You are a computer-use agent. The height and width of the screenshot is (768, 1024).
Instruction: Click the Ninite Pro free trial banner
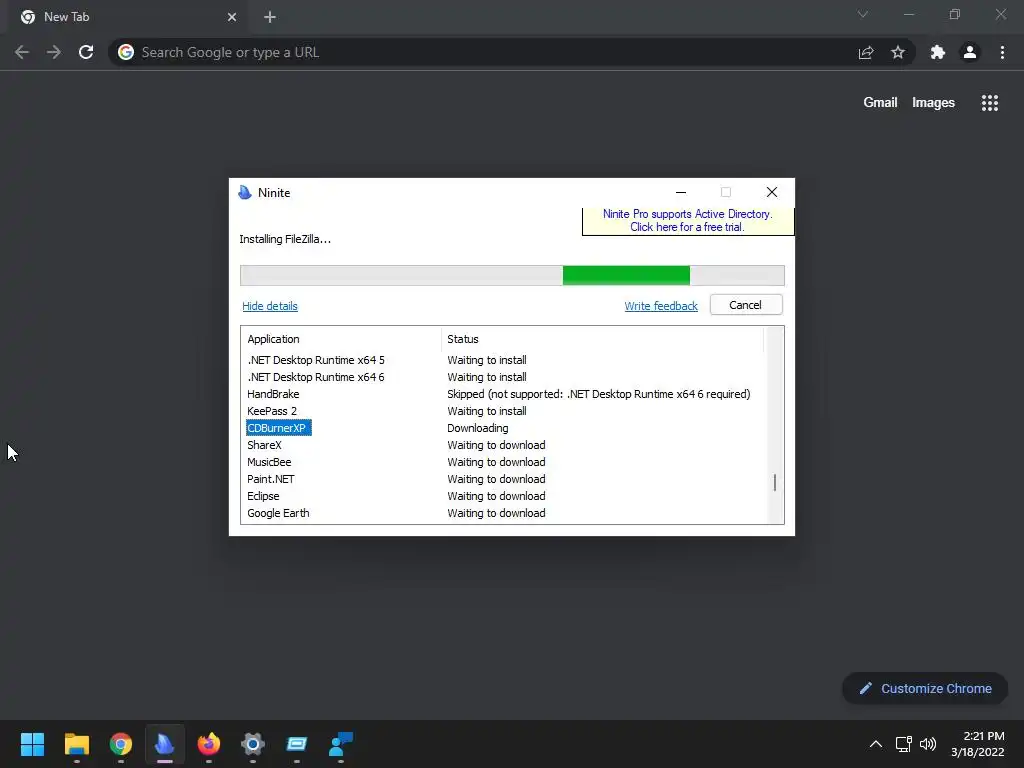tap(688, 221)
